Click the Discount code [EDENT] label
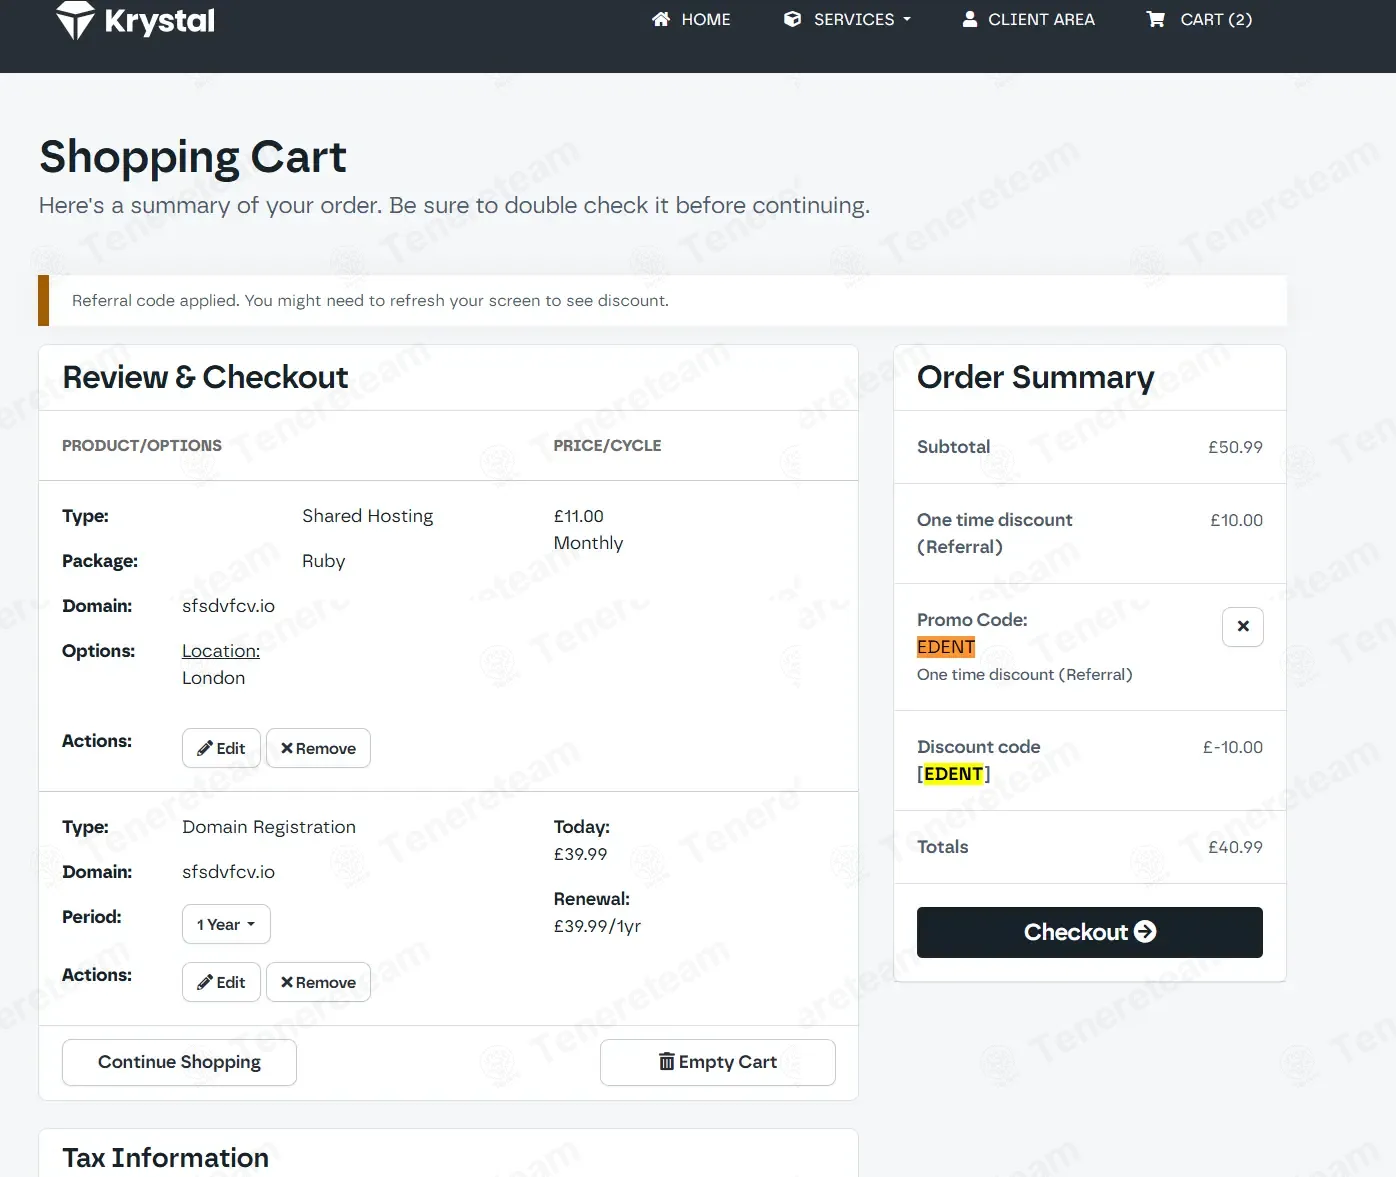1396x1177 pixels. (x=978, y=760)
